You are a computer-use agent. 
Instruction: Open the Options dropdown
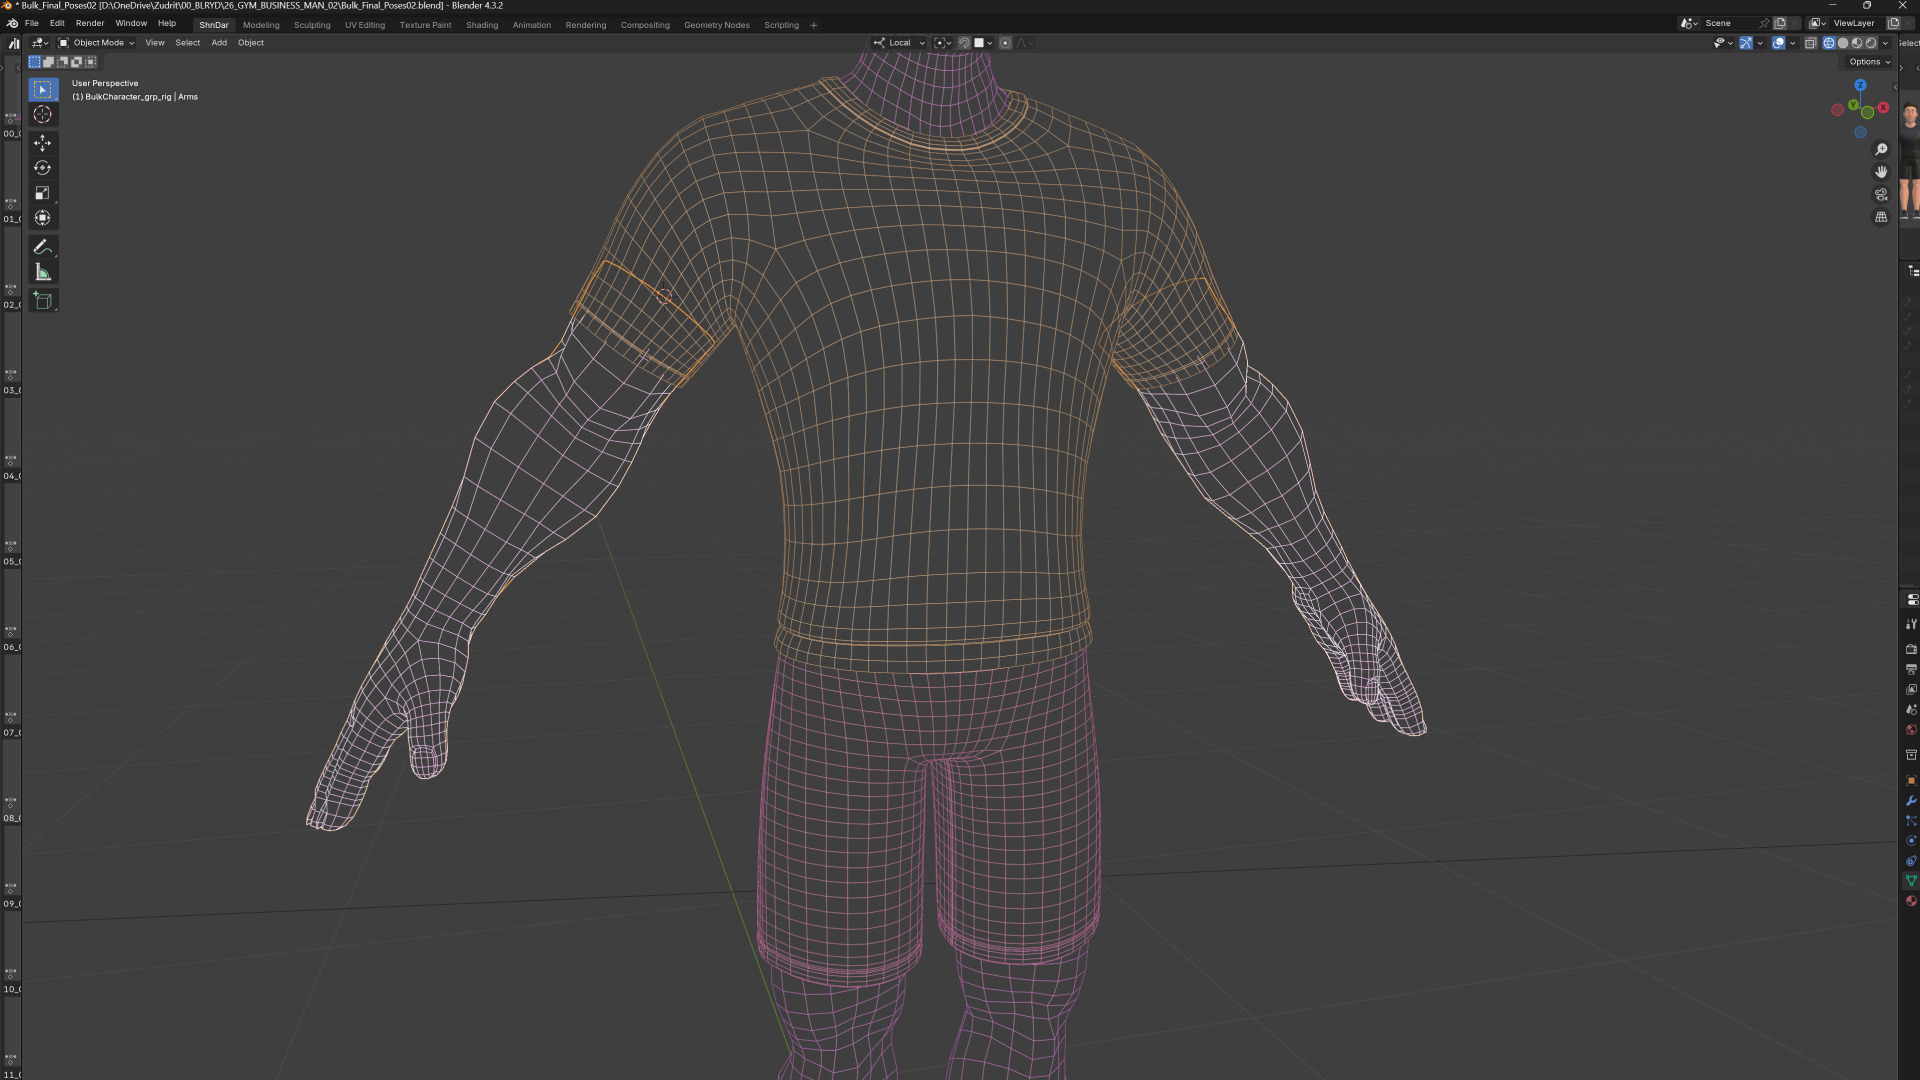[1869, 62]
